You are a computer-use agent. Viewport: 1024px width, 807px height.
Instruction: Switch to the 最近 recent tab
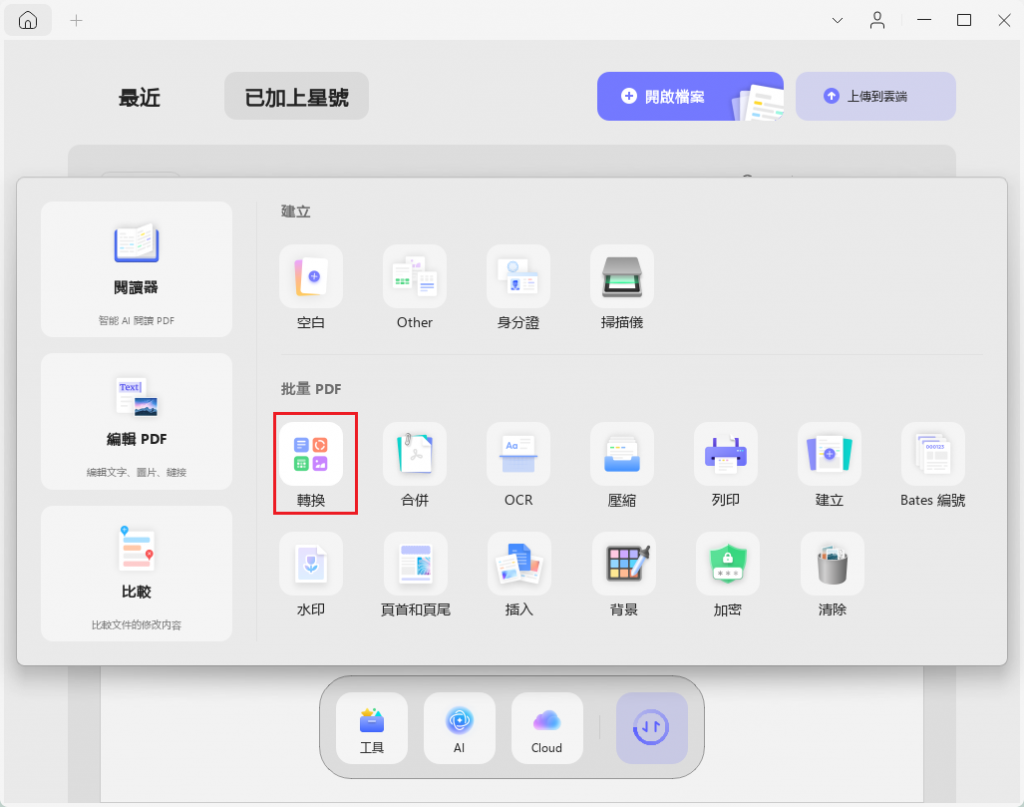(139, 97)
